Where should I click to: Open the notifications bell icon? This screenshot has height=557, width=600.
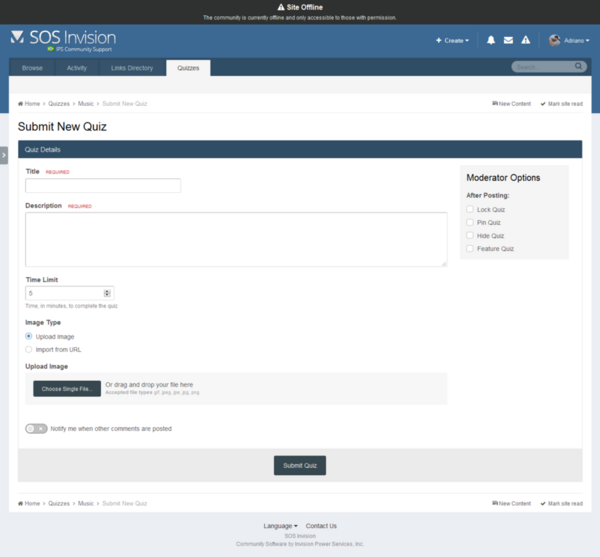pos(491,41)
